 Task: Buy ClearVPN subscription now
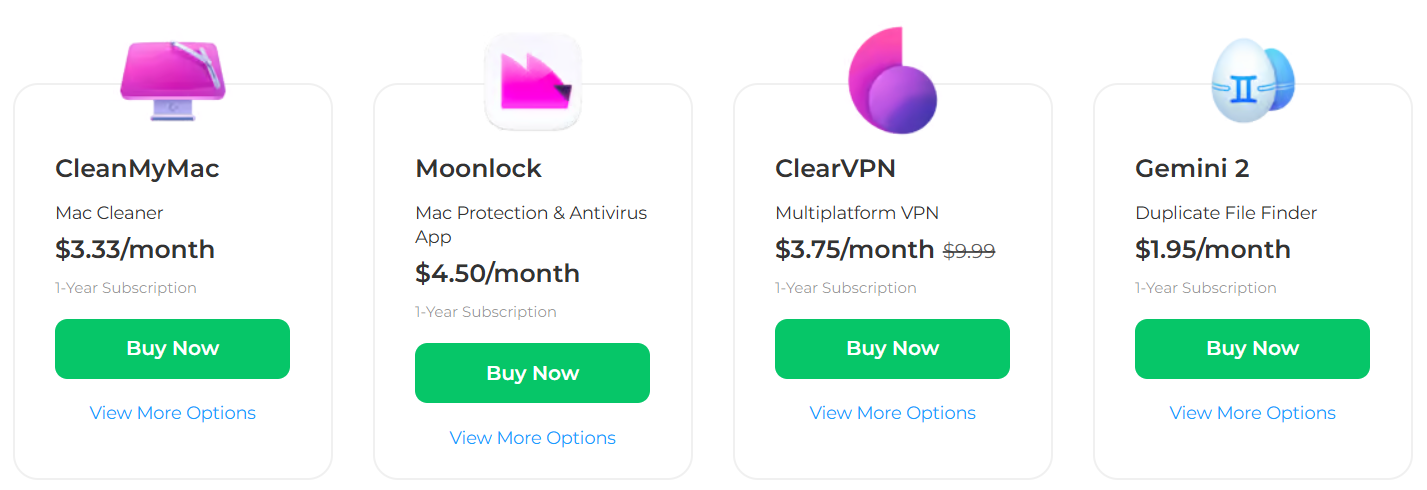892,349
